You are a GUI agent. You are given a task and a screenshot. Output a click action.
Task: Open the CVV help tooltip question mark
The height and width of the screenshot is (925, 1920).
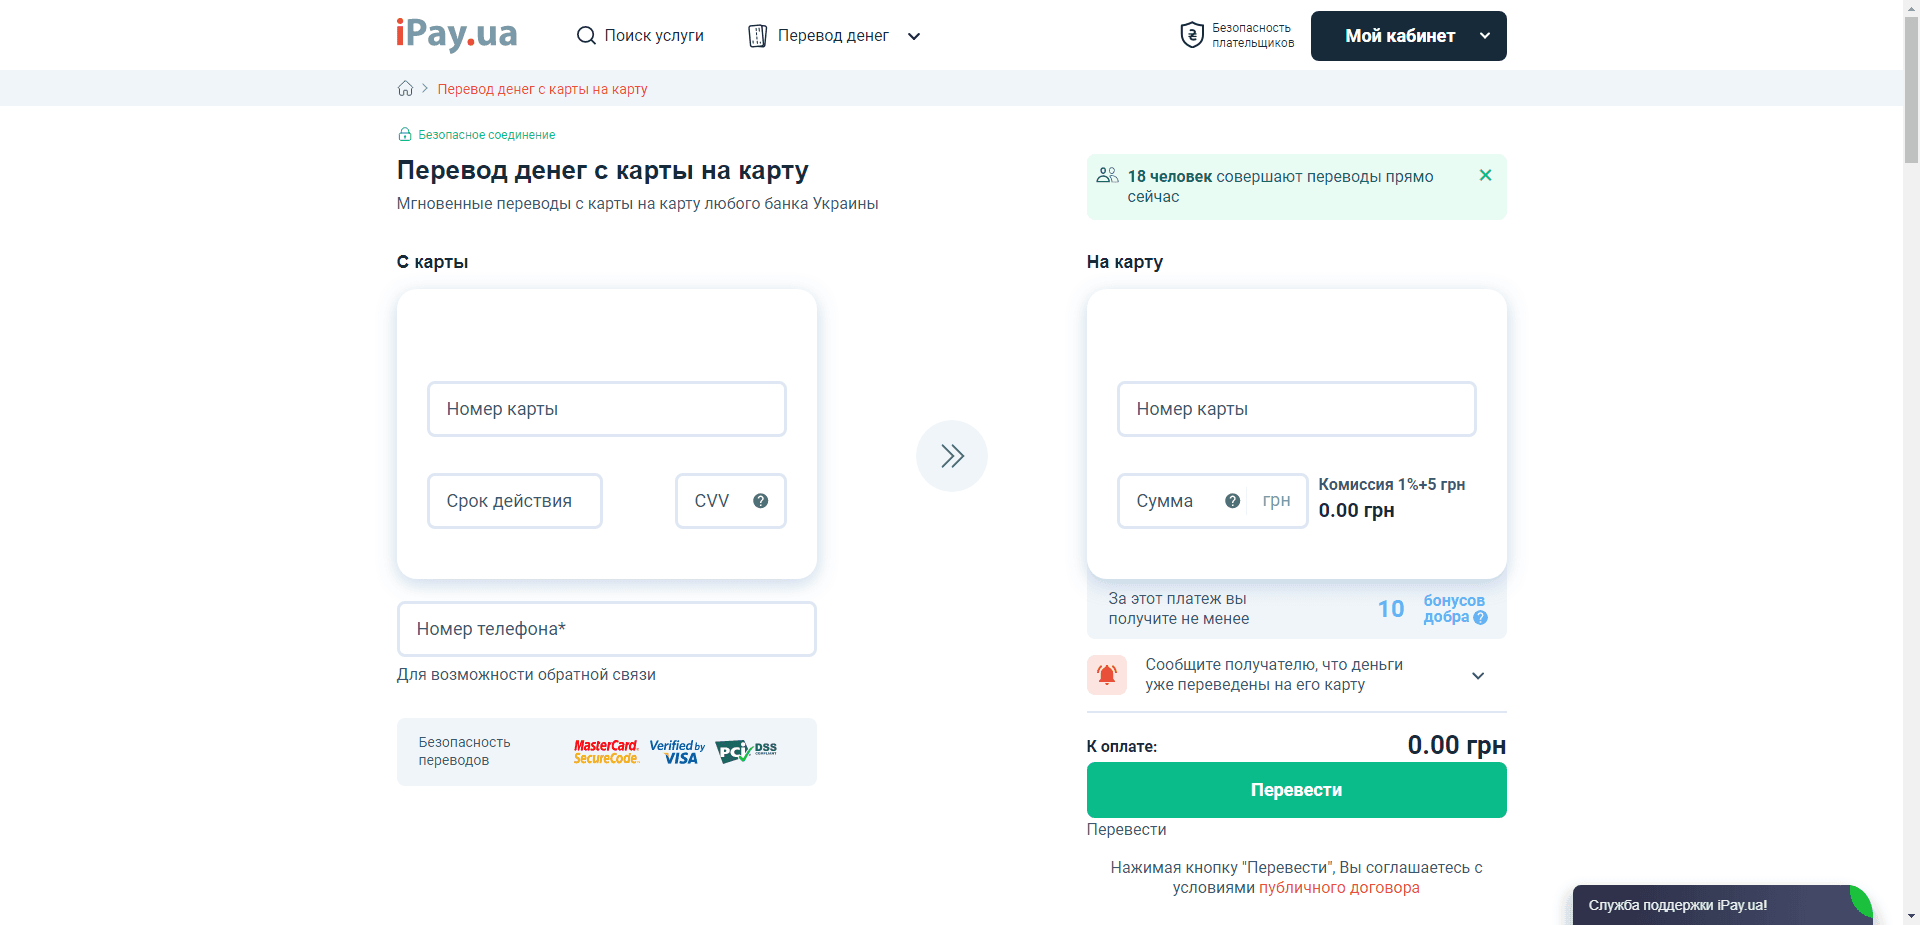[760, 501]
